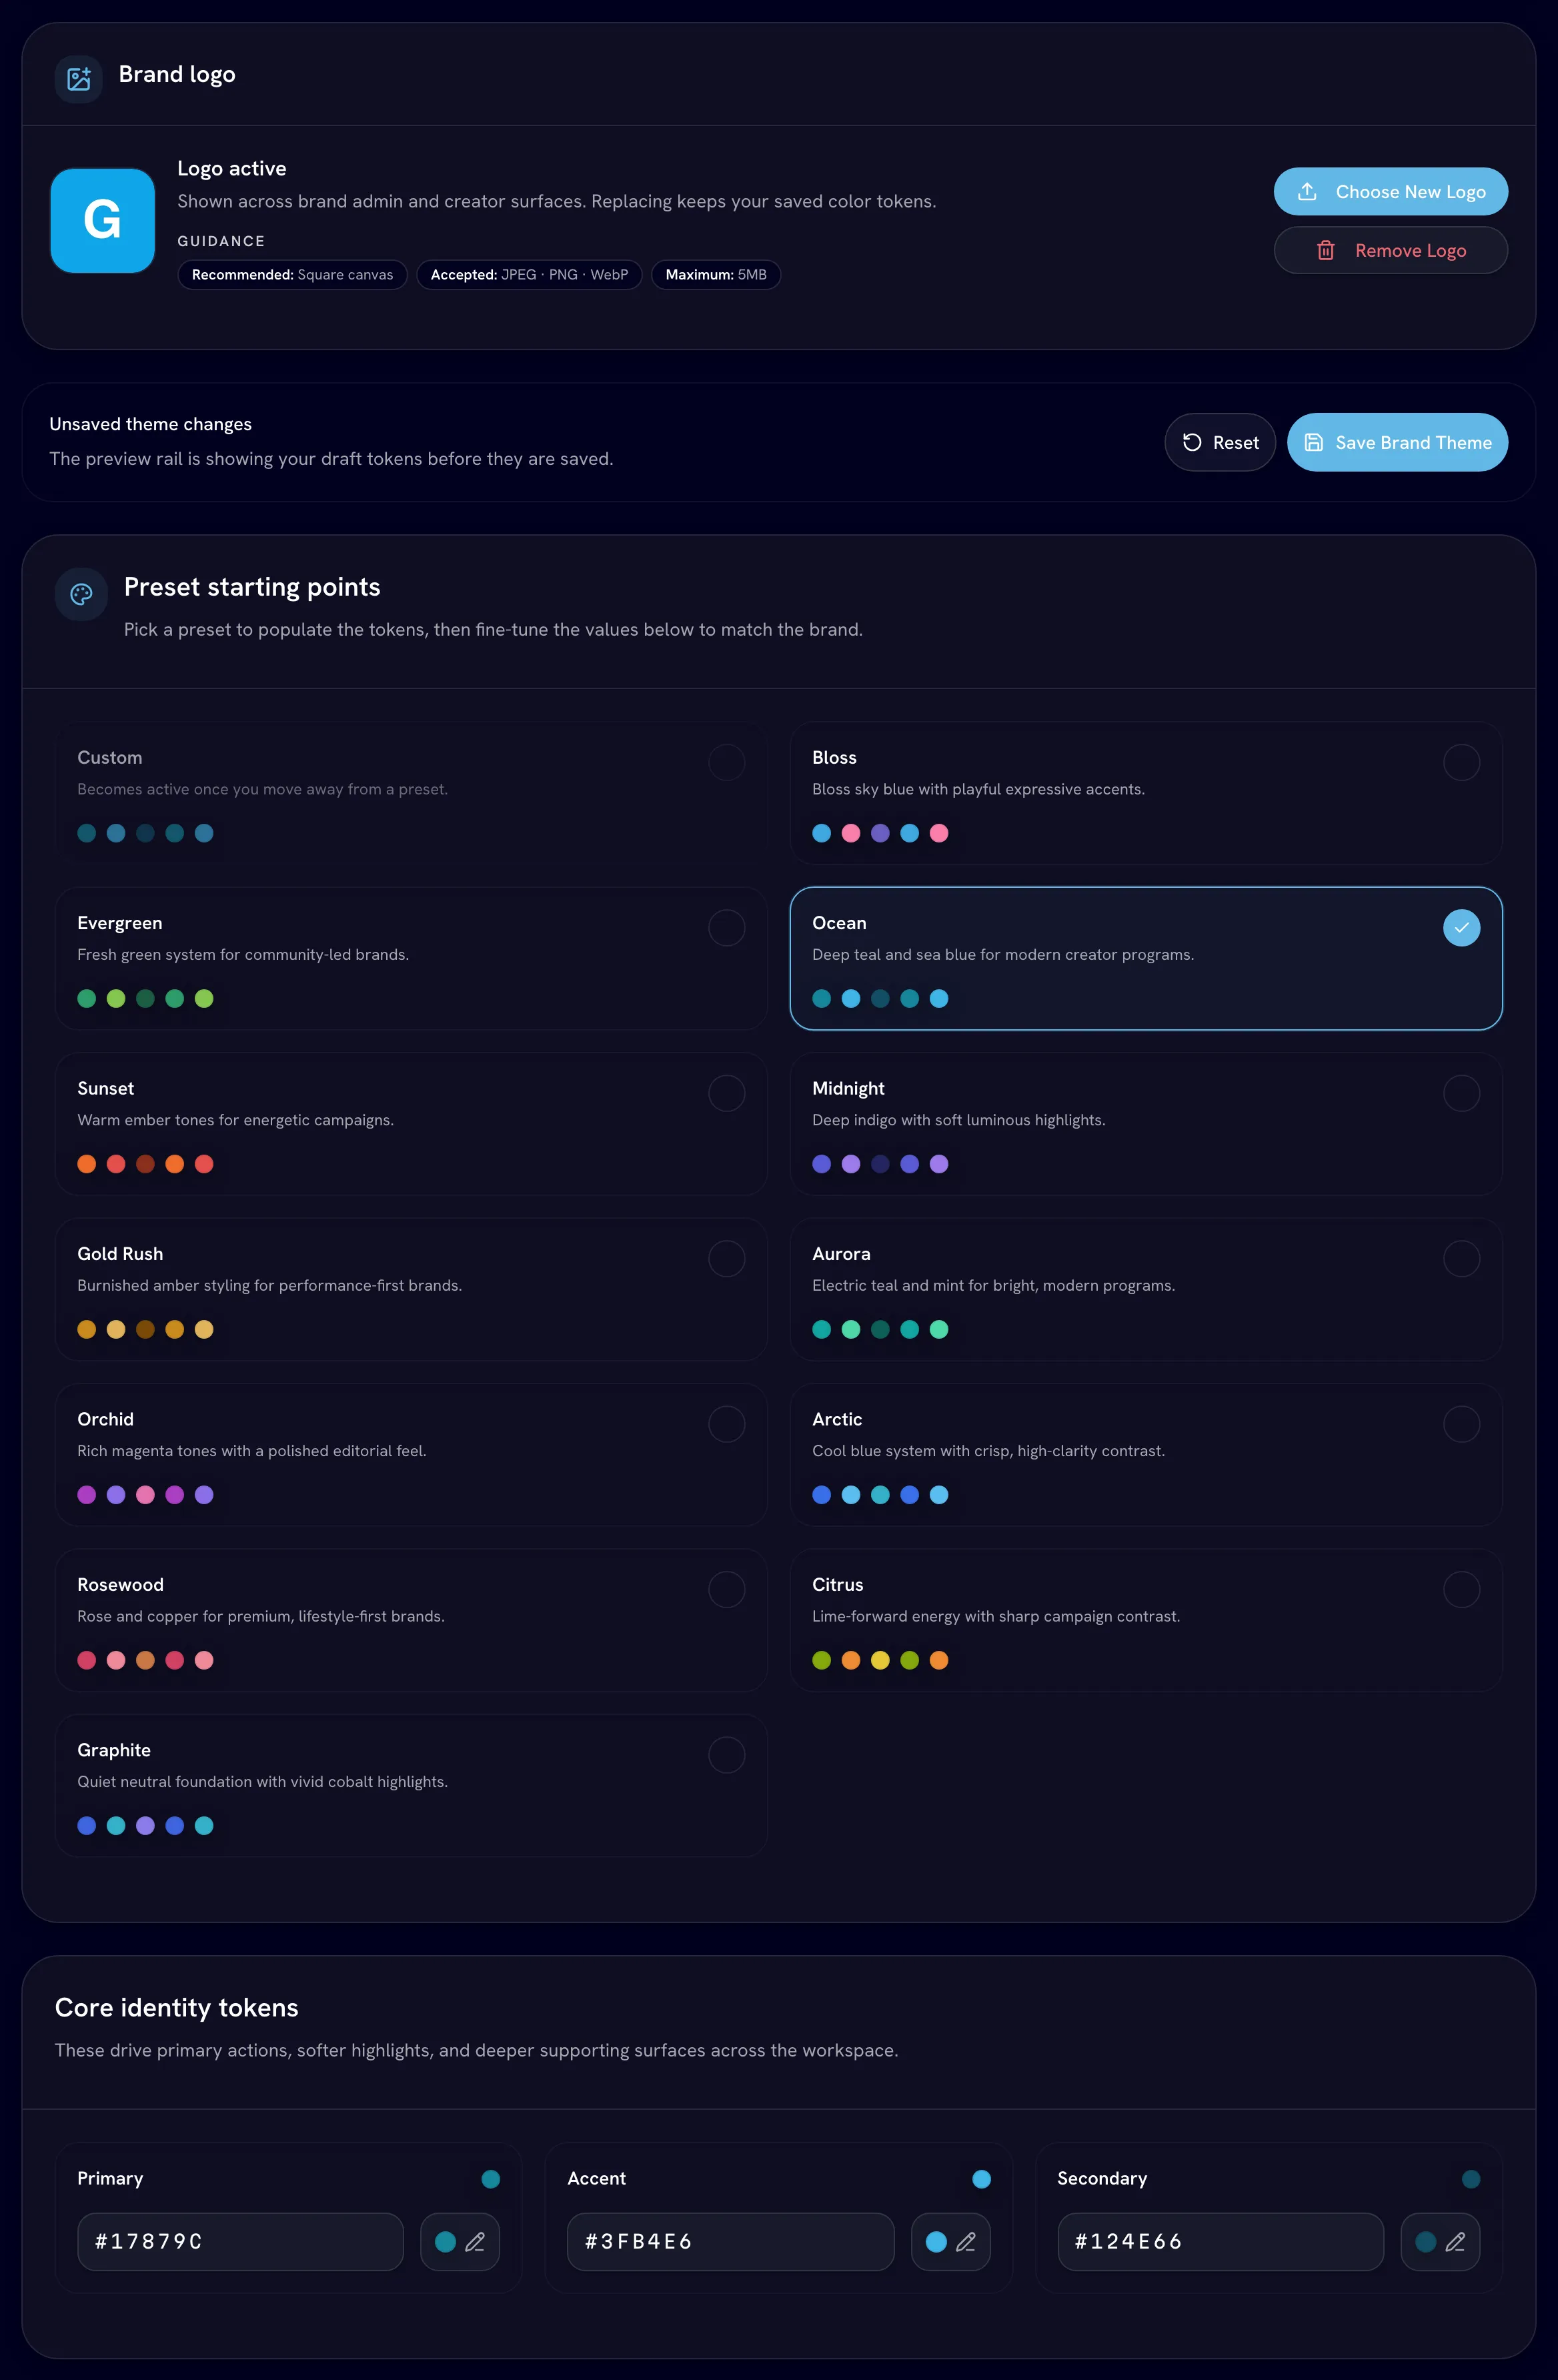Save the brand theme
The height and width of the screenshot is (2380, 1558).
(1397, 442)
